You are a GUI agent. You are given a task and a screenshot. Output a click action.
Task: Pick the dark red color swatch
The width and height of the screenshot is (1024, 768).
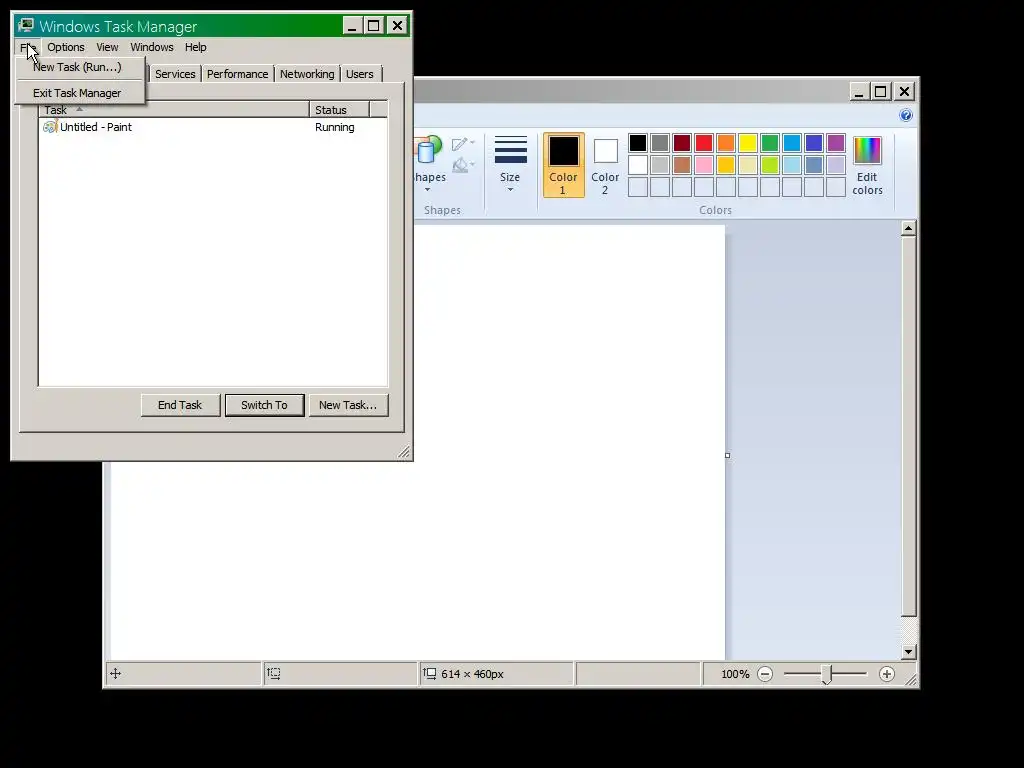point(682,143)
